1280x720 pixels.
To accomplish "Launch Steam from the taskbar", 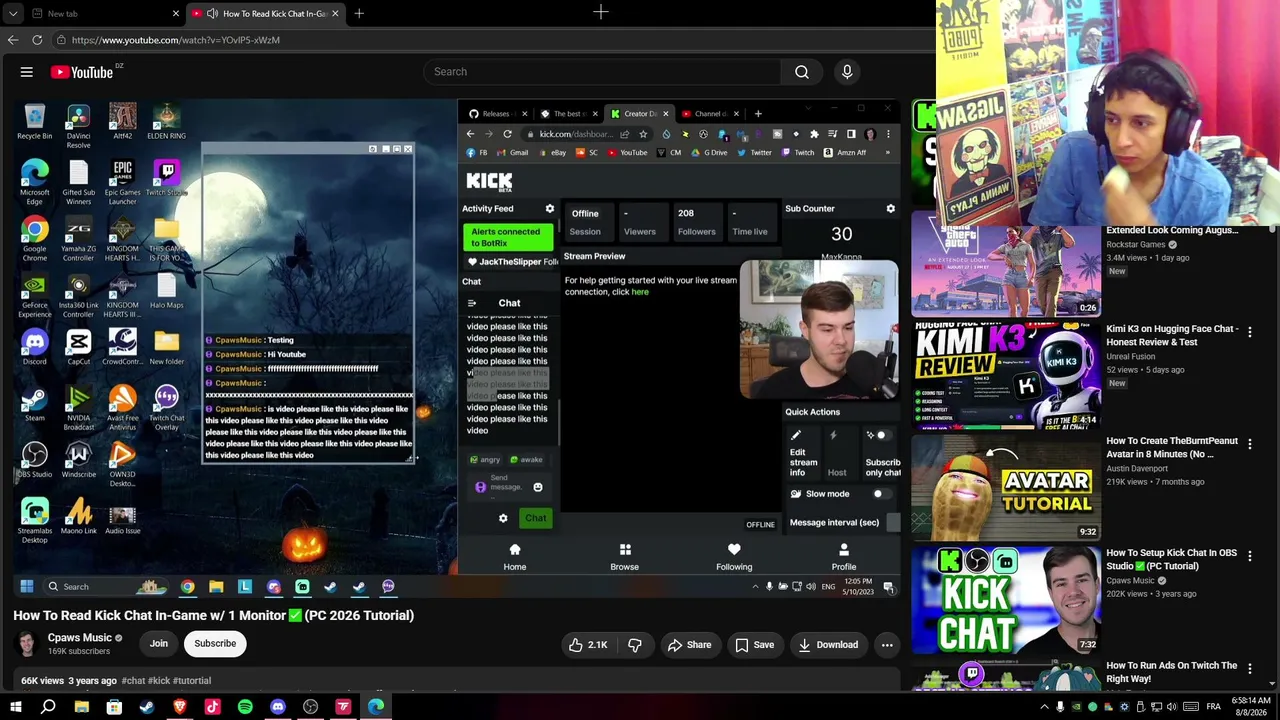I will [x=147, y=707].
